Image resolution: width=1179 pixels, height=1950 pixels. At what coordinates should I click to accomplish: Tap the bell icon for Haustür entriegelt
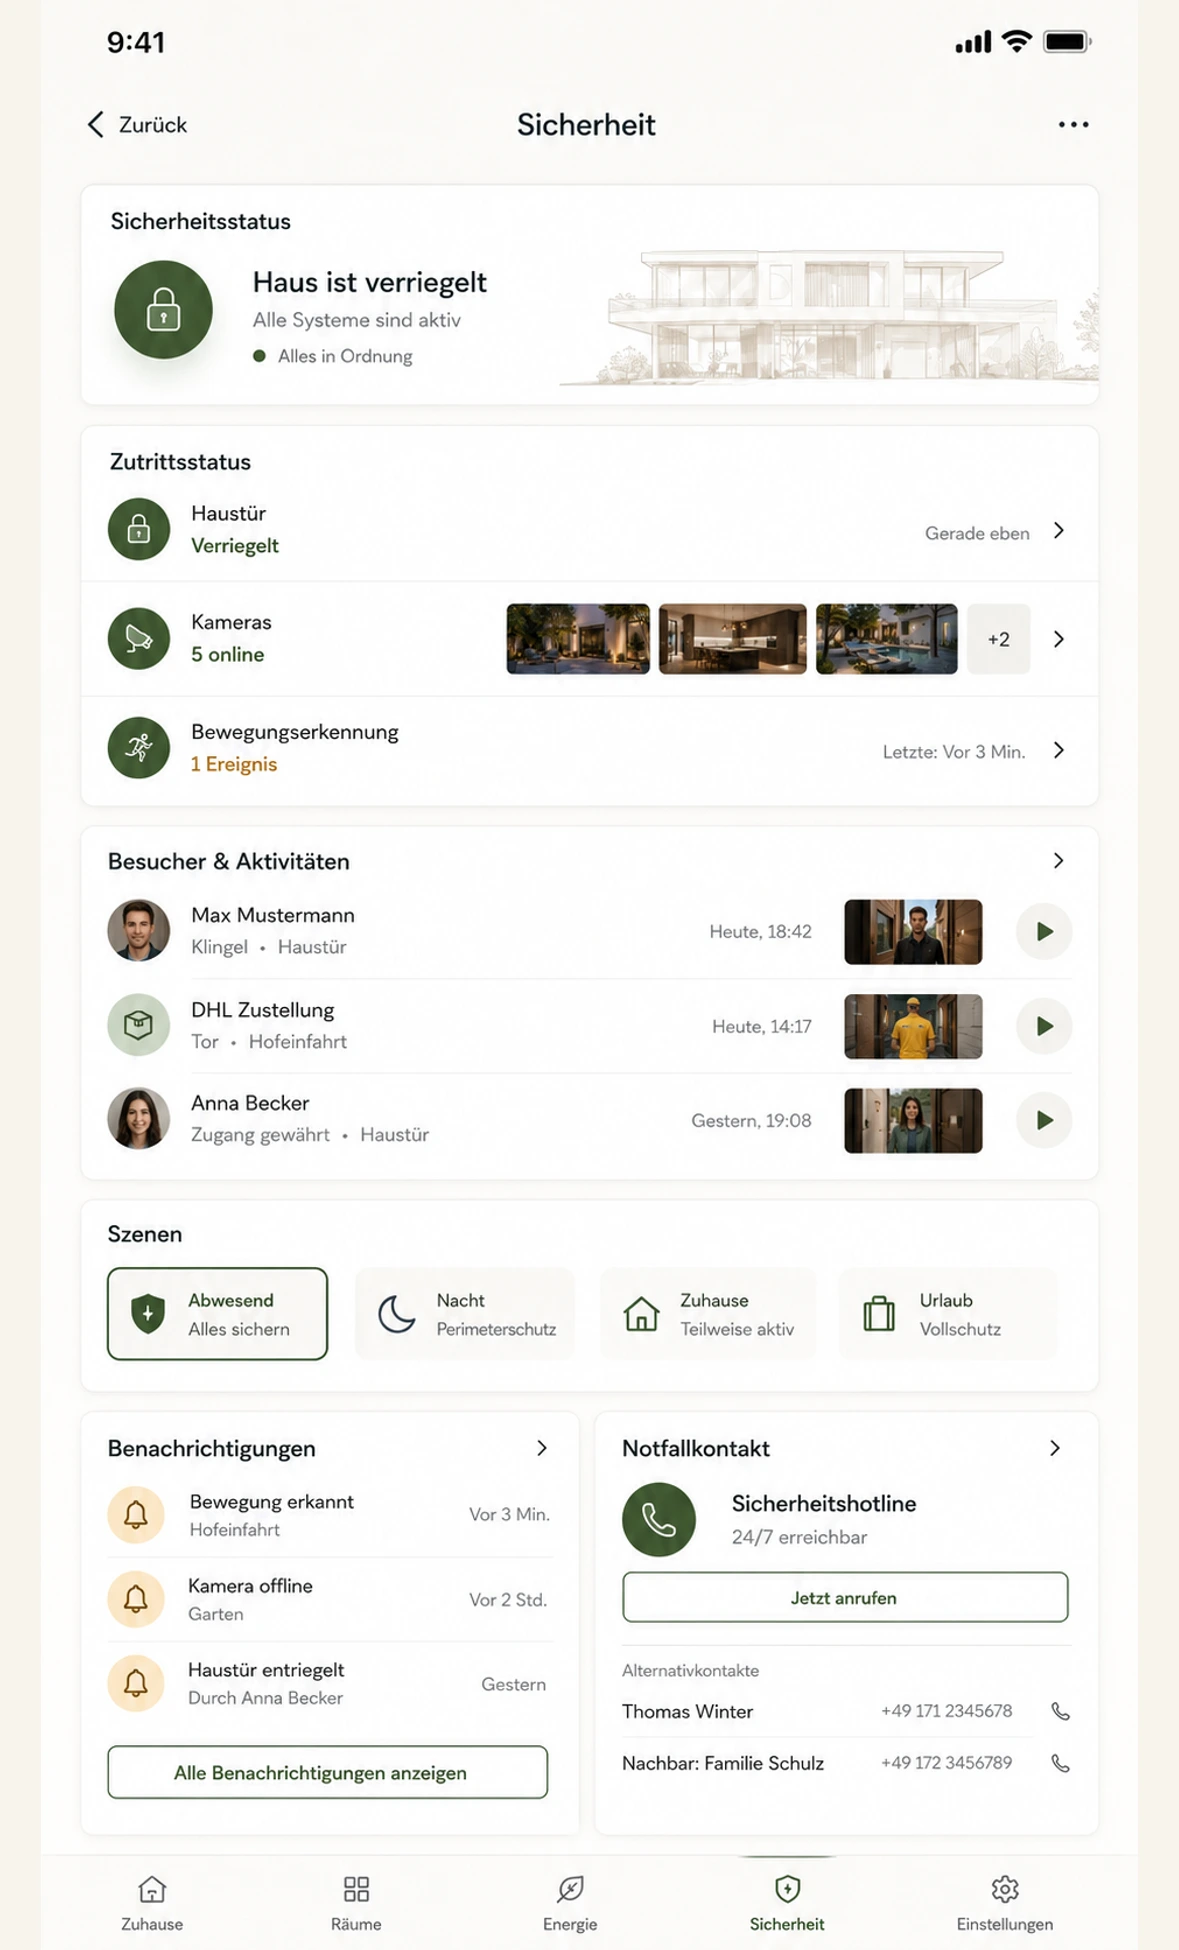pyautogui.click(x=136, y=1683)
